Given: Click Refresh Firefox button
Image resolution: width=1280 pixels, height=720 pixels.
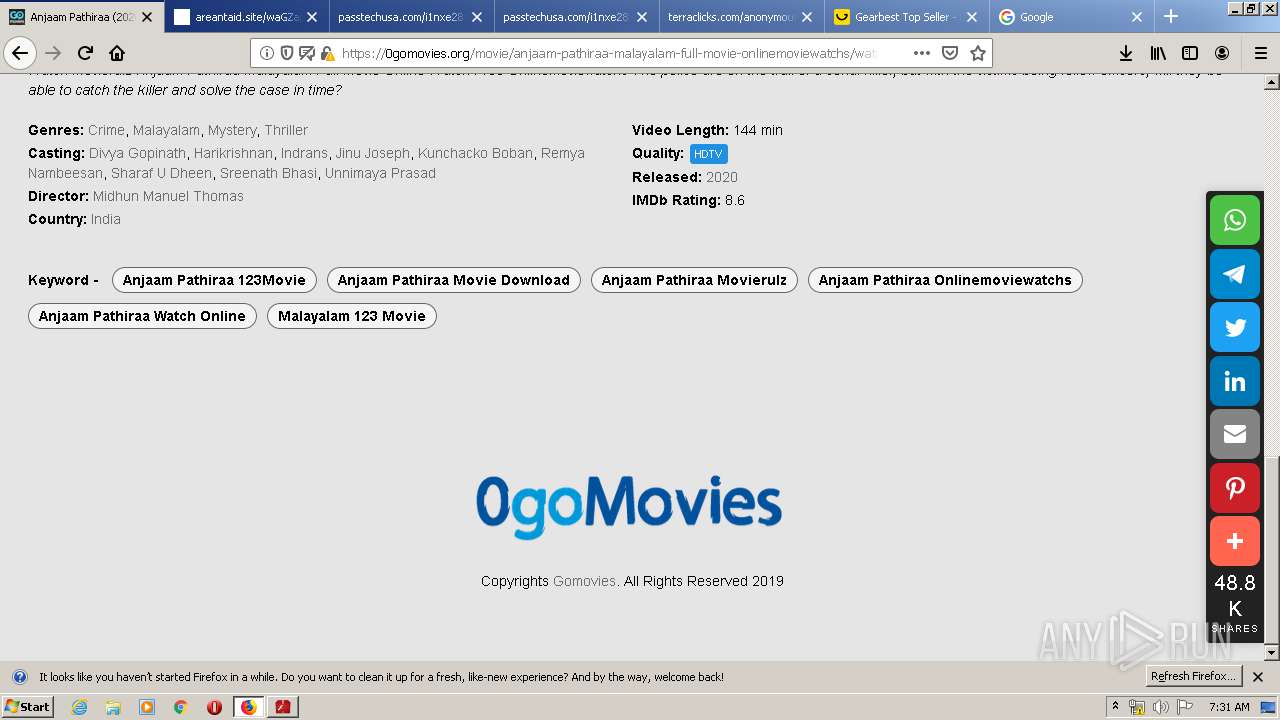Looking at the screenshot, I should pos(1193,677).
